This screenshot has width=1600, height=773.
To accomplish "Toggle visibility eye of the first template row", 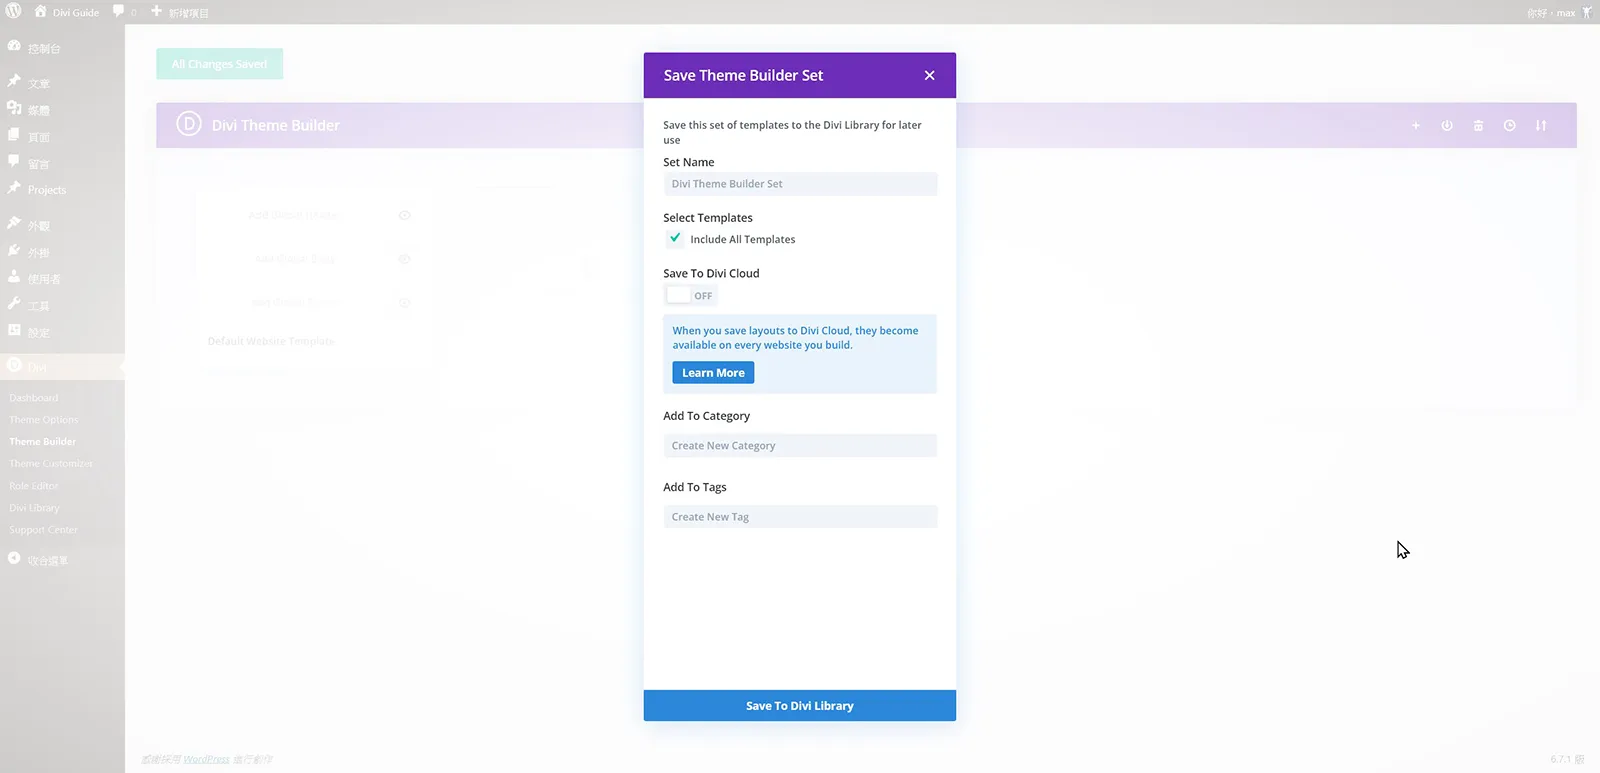I will (x=405, y=215).
